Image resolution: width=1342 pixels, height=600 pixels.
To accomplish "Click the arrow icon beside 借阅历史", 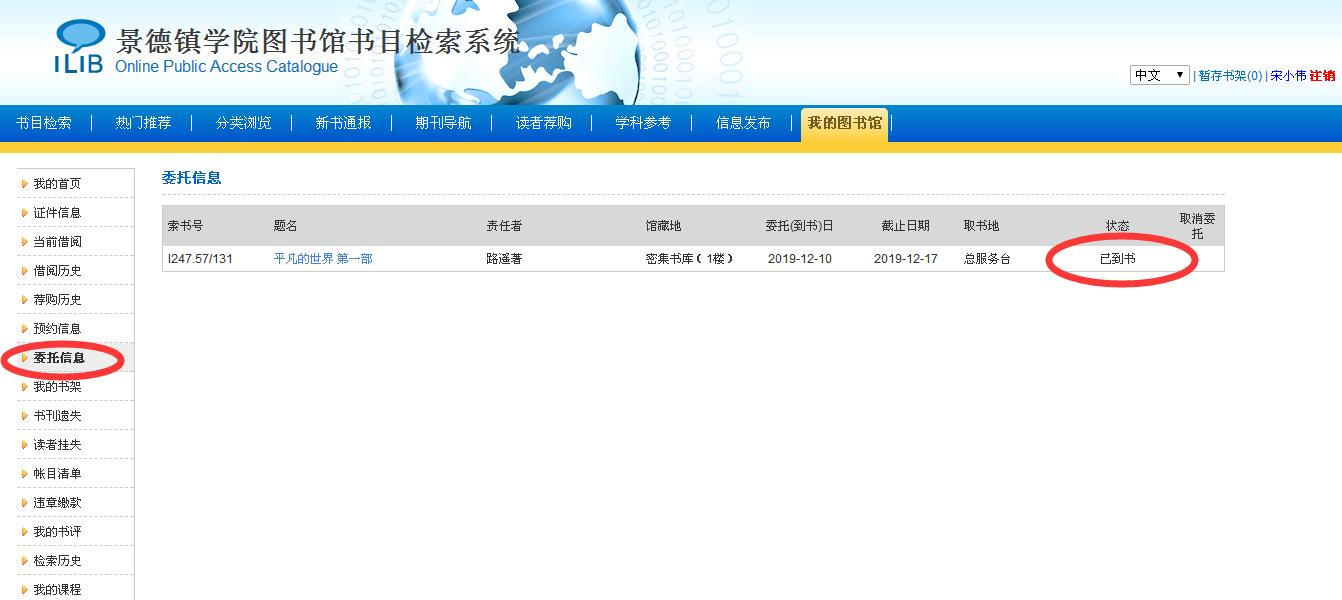I will pos(24,271).
